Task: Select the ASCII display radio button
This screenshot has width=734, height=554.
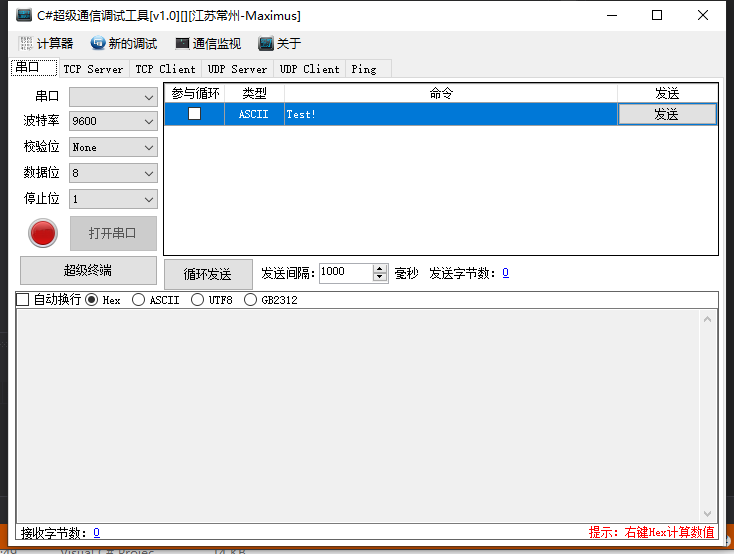Action: pyautogui.click(x=138, y=300)
